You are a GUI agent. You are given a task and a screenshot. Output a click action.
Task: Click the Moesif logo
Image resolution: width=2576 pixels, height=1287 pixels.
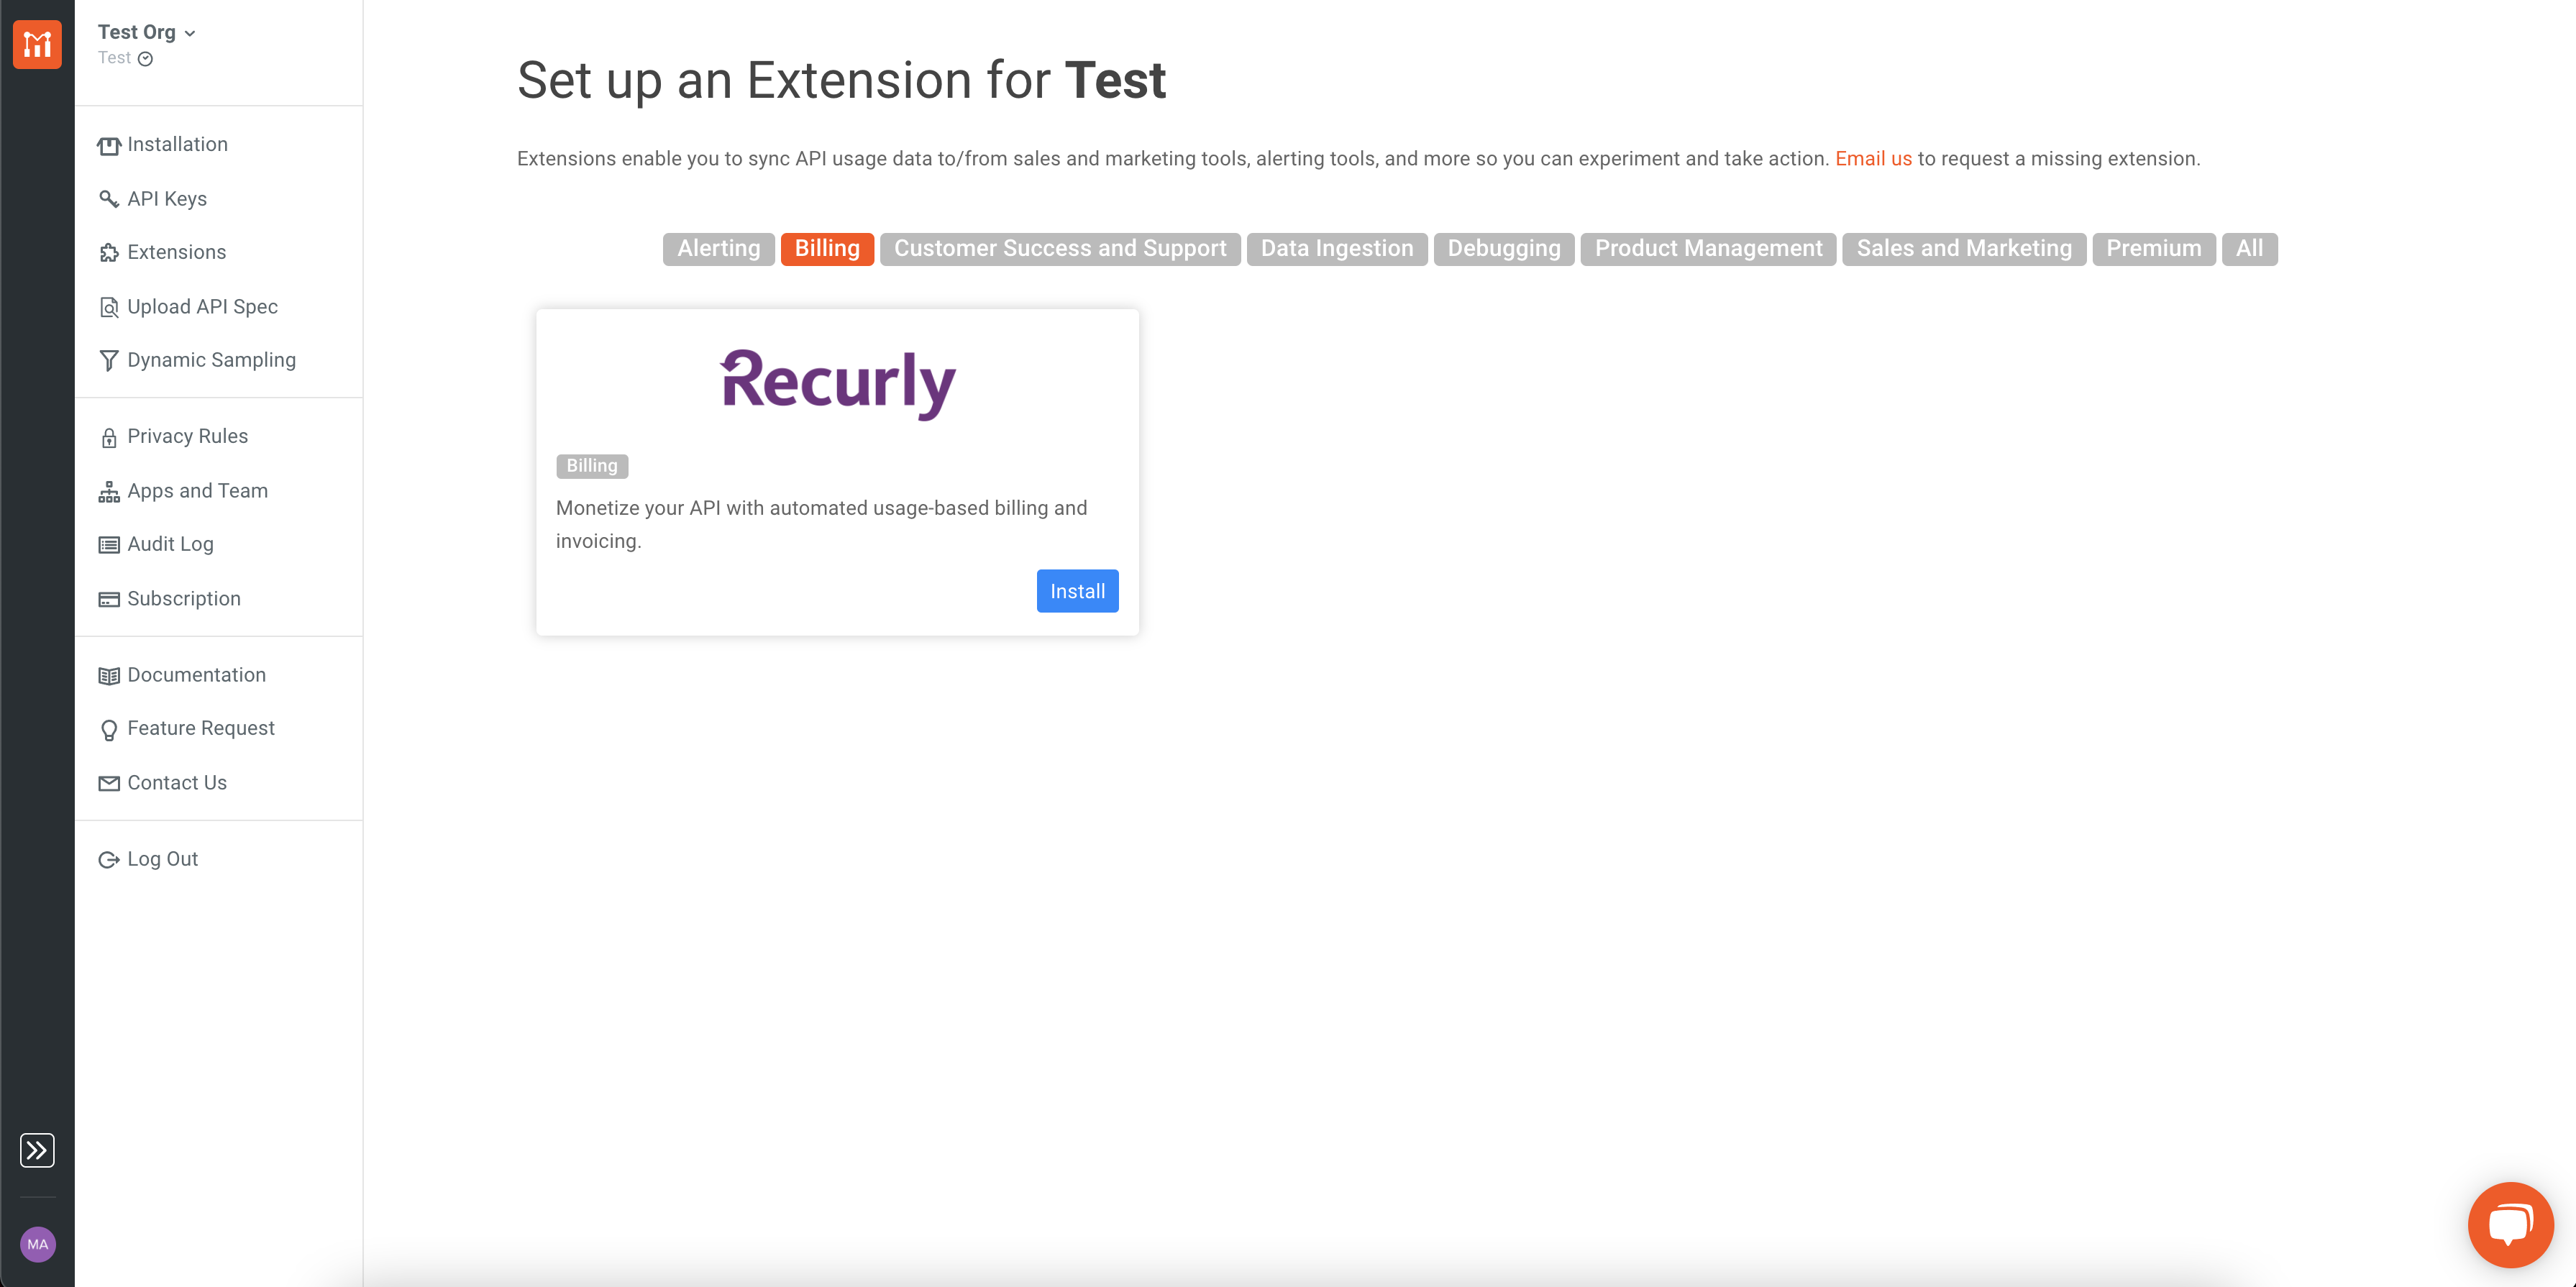pos(37,44)
